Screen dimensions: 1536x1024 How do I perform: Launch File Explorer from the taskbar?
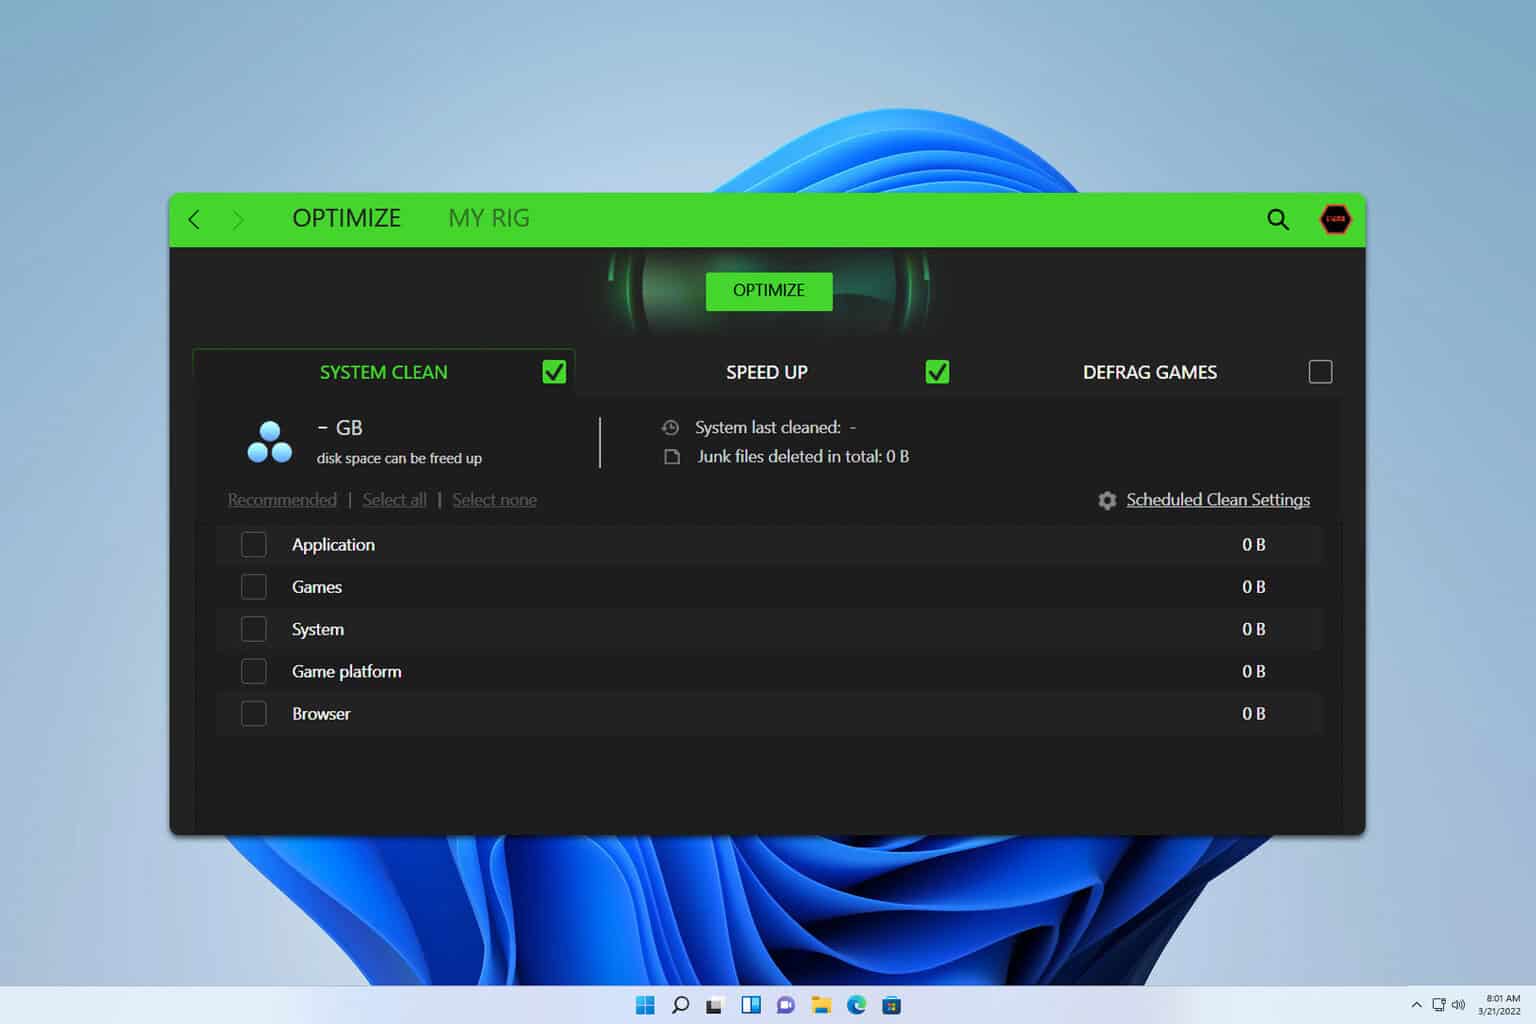(821, 1005)
